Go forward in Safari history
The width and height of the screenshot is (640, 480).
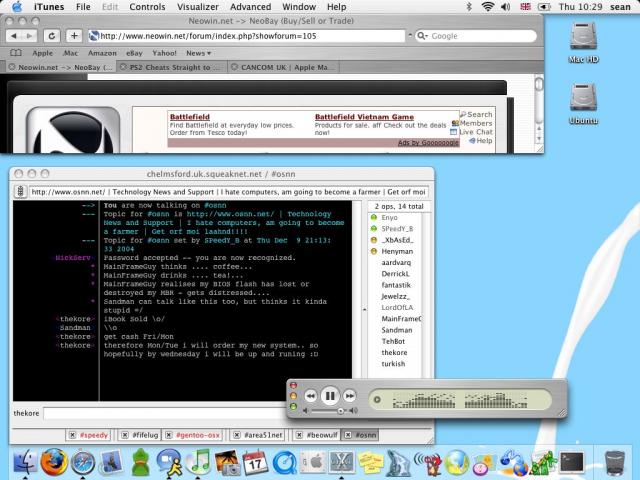click(x=29, y=36)
